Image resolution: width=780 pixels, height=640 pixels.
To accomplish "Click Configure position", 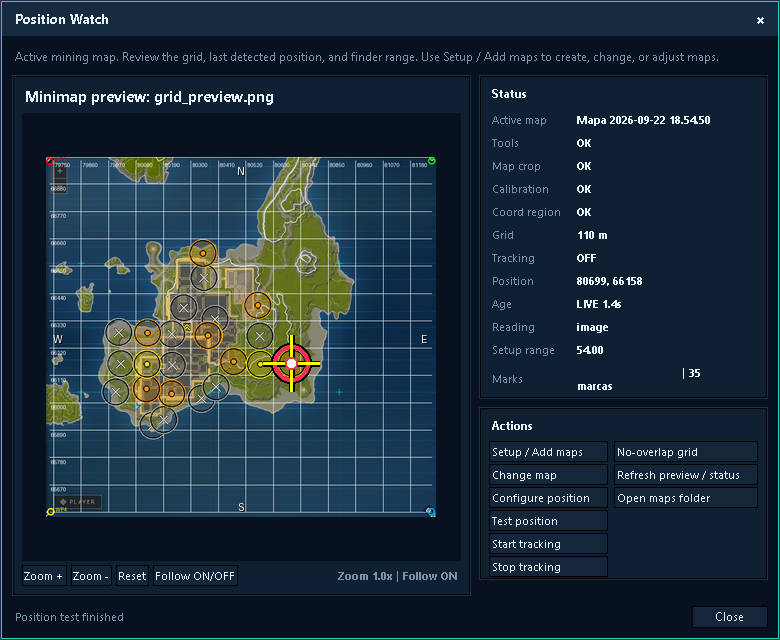I will [548, 498].
